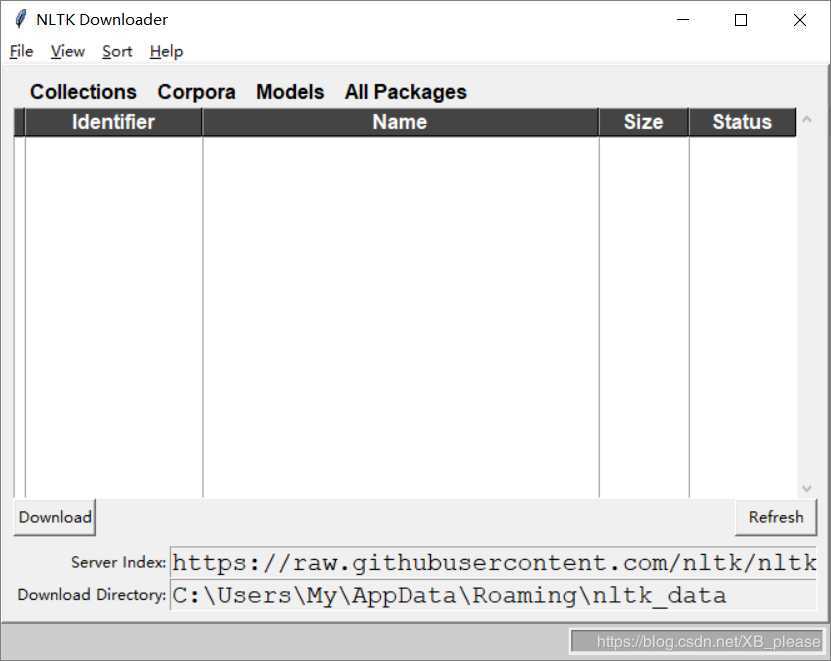Switch to the Models tab

click(290, 92)
